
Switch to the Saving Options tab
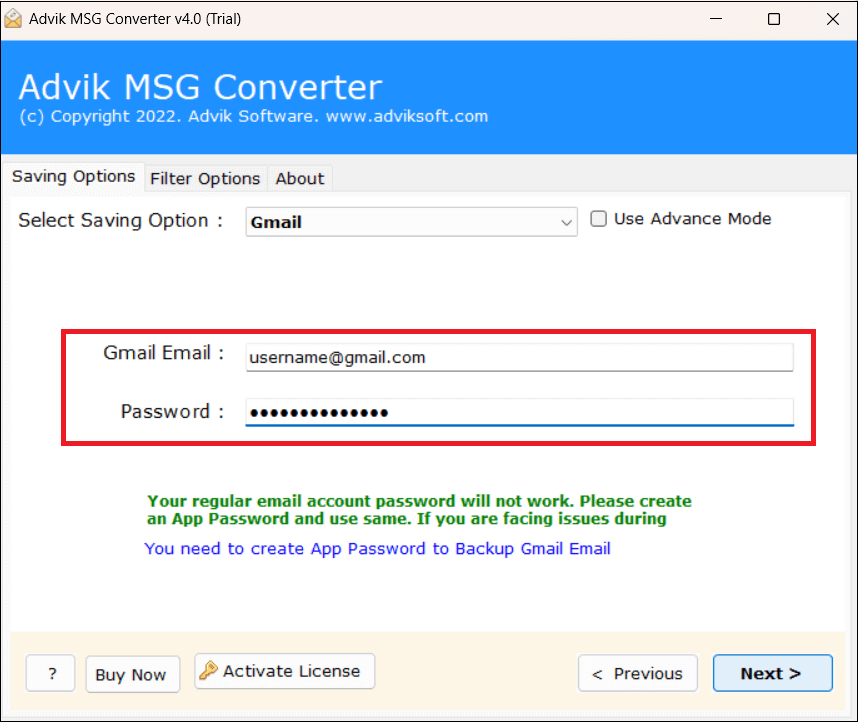coord(73,177)
